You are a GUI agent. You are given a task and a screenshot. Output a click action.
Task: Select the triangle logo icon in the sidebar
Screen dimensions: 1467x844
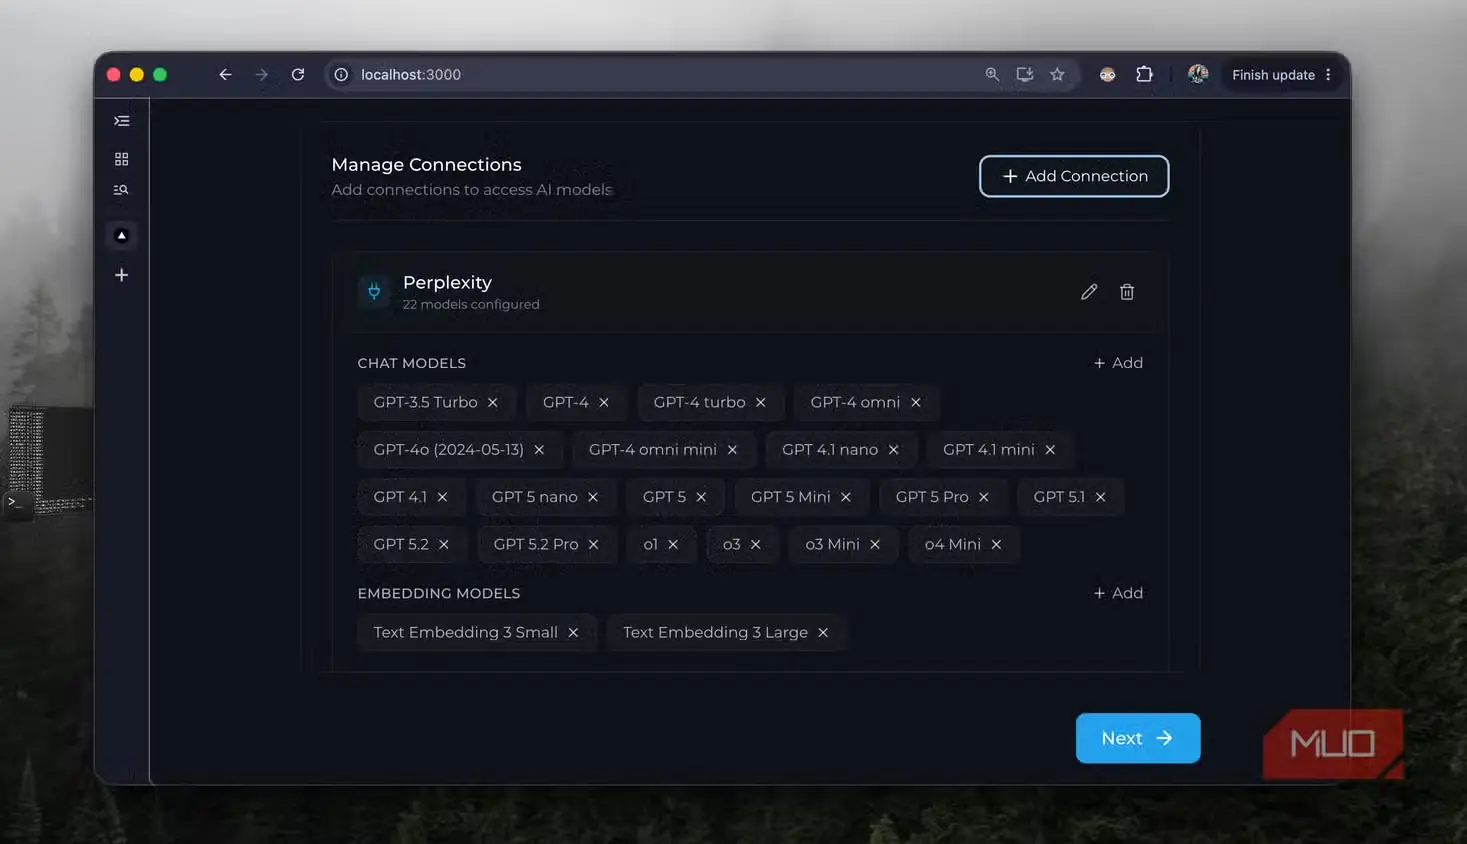(121, 236)
